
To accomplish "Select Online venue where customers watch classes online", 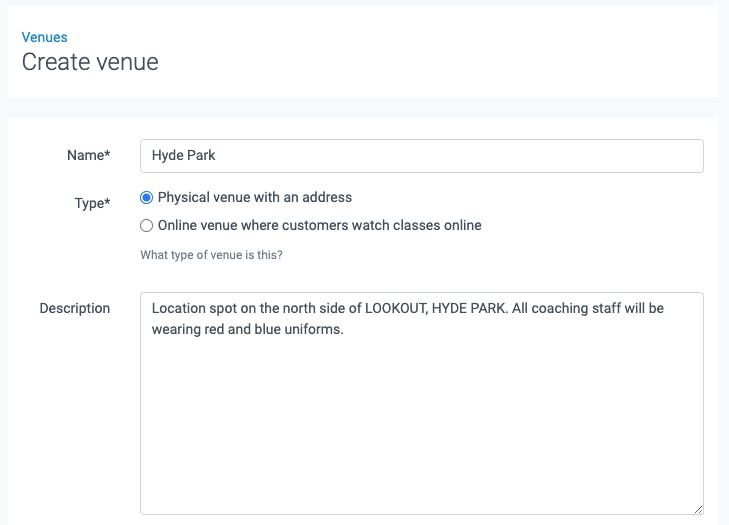I will click(146, 226).
